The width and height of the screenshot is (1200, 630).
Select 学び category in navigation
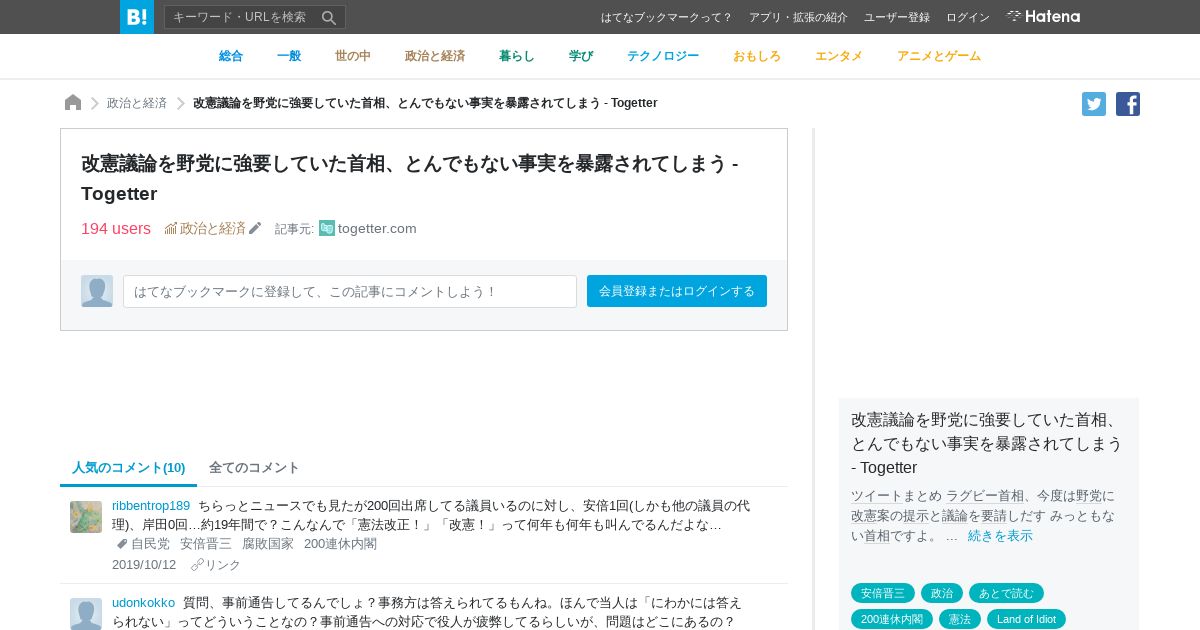[x=581, y=56]
